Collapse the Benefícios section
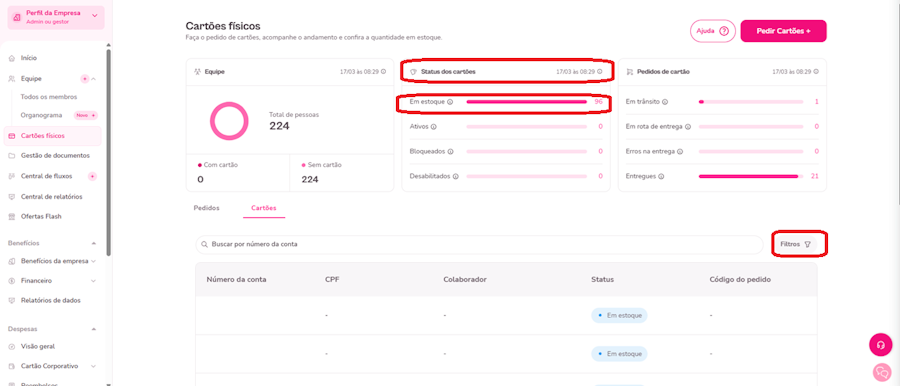 coord(94,243)
